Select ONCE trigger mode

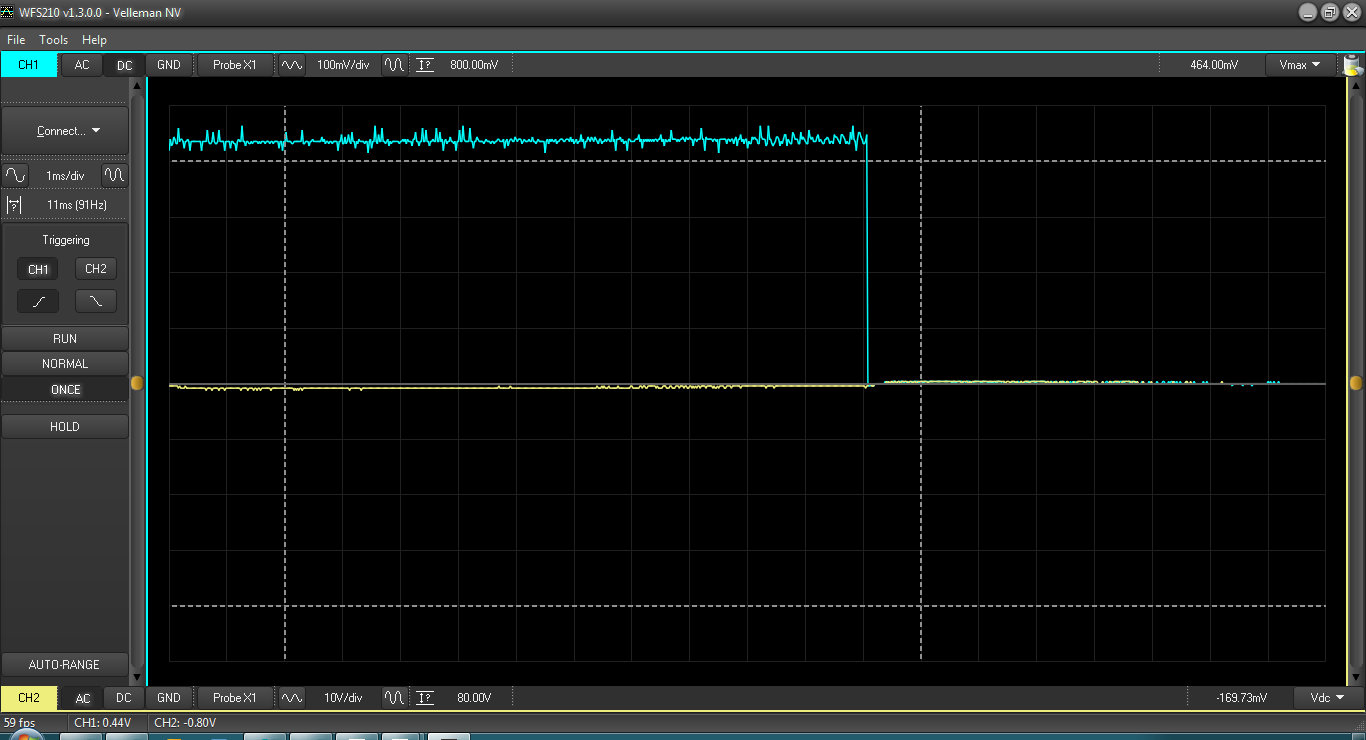(65, 390)
